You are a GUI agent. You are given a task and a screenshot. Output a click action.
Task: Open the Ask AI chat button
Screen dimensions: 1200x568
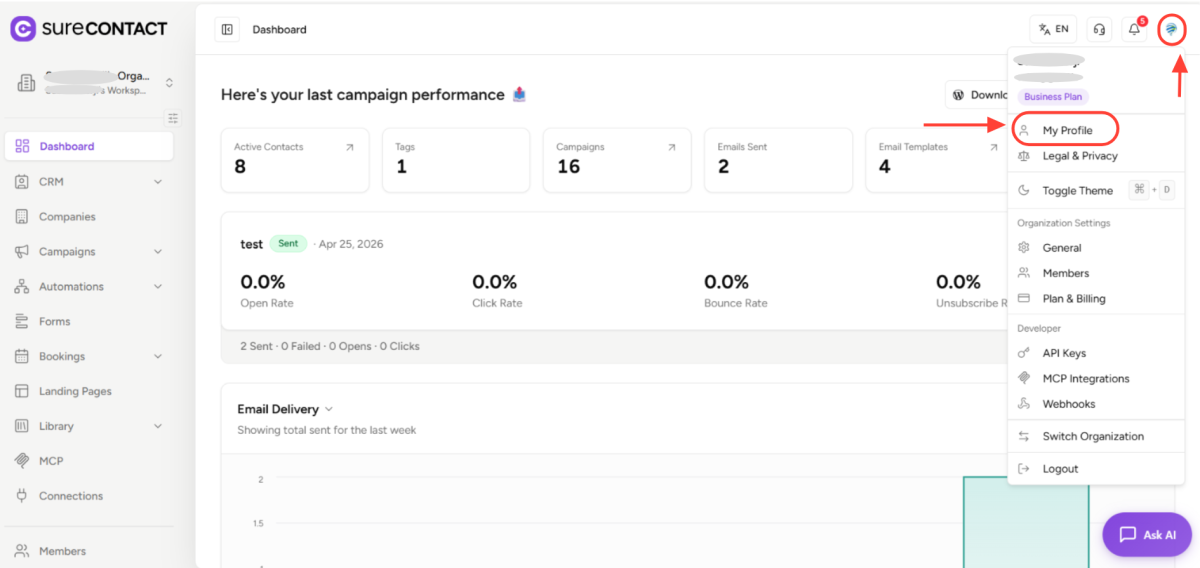[x=1147, y=535]
